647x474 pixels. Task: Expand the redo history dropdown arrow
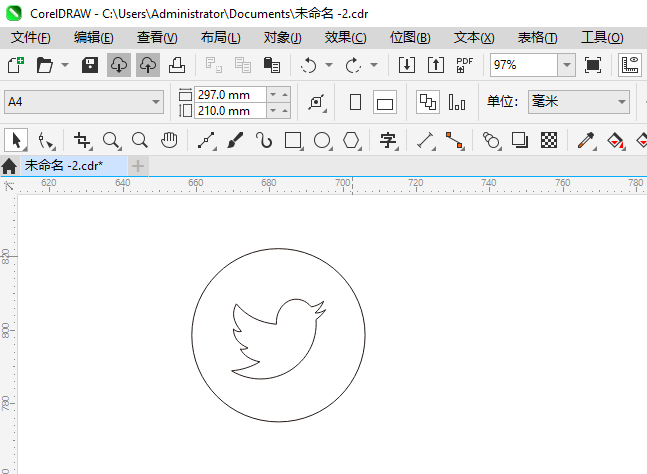(x=374, y=65)
